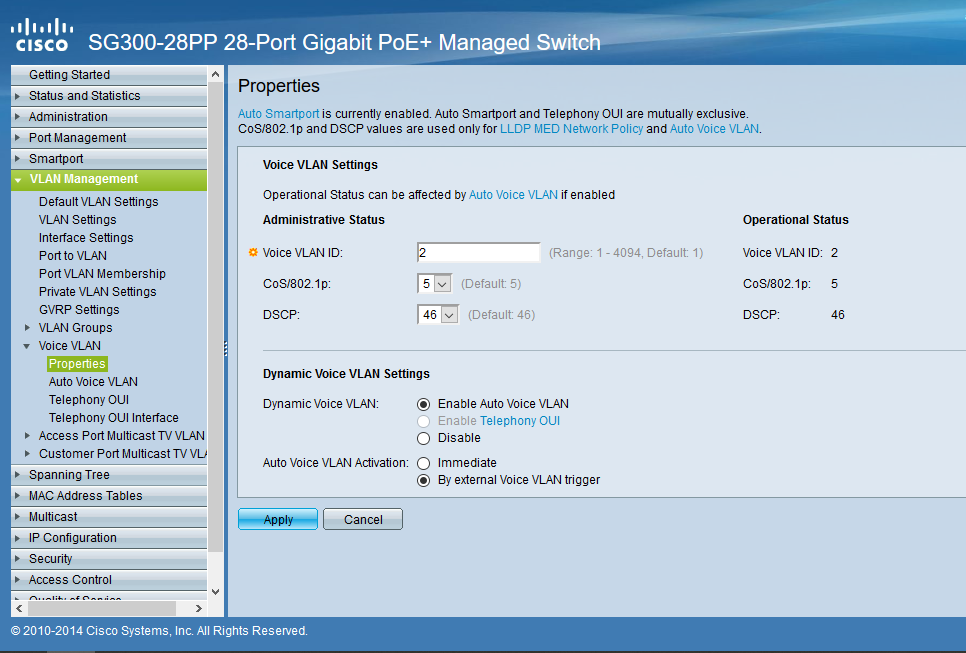Follow the LLDP MED Network Policy link
The width and height of the screenshot is (966, 653).
click(x=572, y=129)
